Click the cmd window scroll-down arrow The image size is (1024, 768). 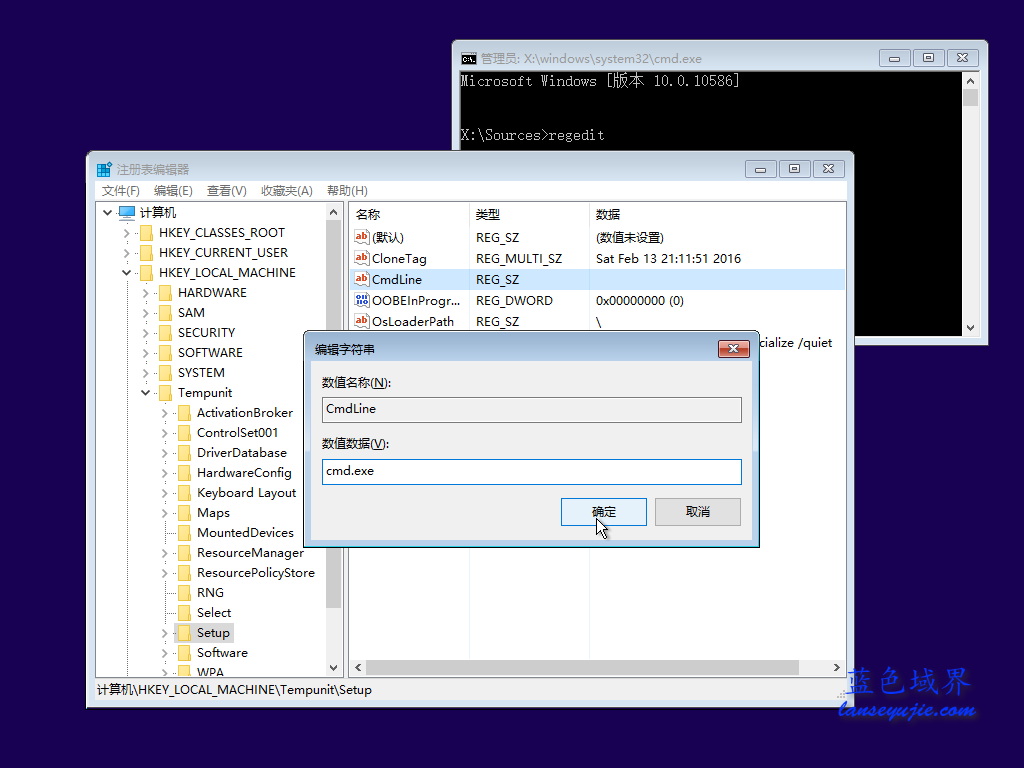970,328
